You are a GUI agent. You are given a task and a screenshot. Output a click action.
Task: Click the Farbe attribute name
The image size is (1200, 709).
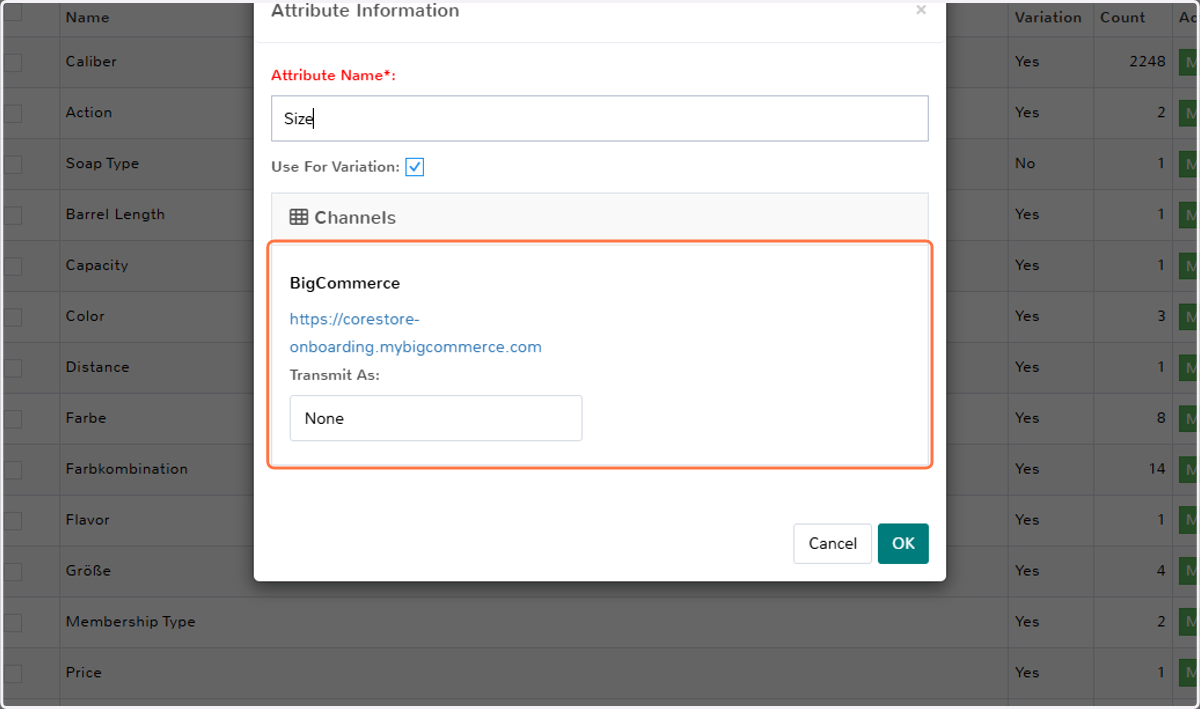coord(86,419)
